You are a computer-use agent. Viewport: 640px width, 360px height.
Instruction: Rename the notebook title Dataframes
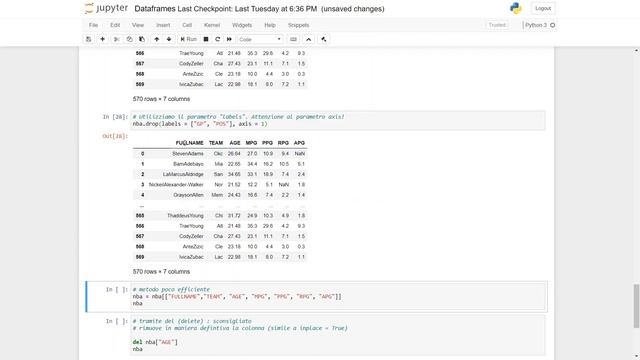click(155, 9)
